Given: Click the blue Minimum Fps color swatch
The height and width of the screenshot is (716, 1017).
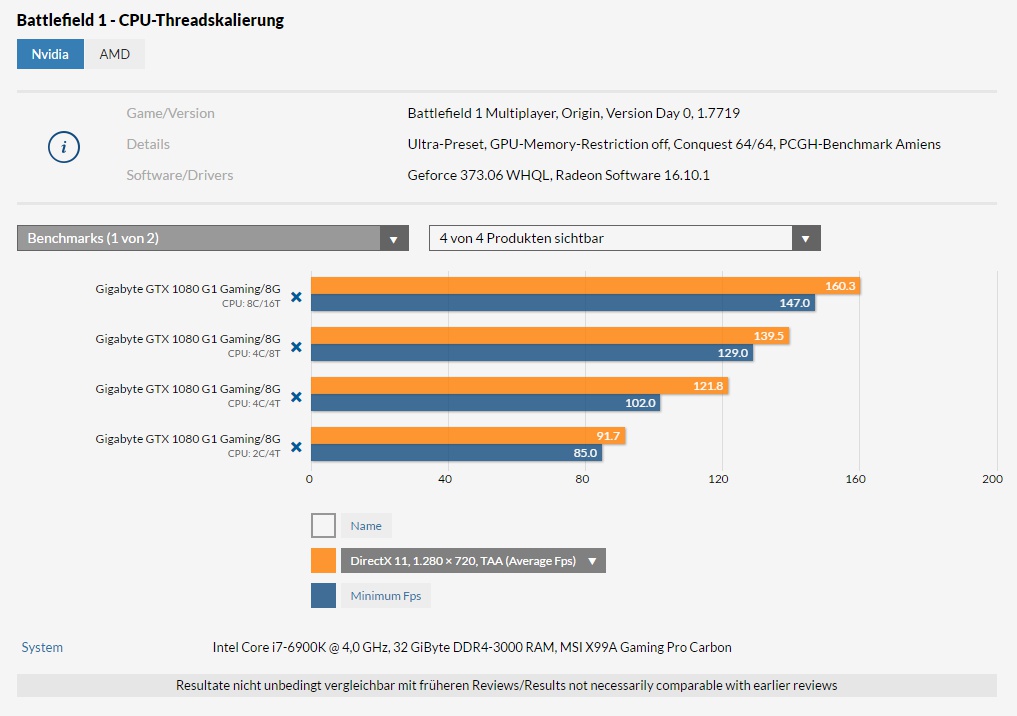Looking at the screenshot, I should click(323, 595).
